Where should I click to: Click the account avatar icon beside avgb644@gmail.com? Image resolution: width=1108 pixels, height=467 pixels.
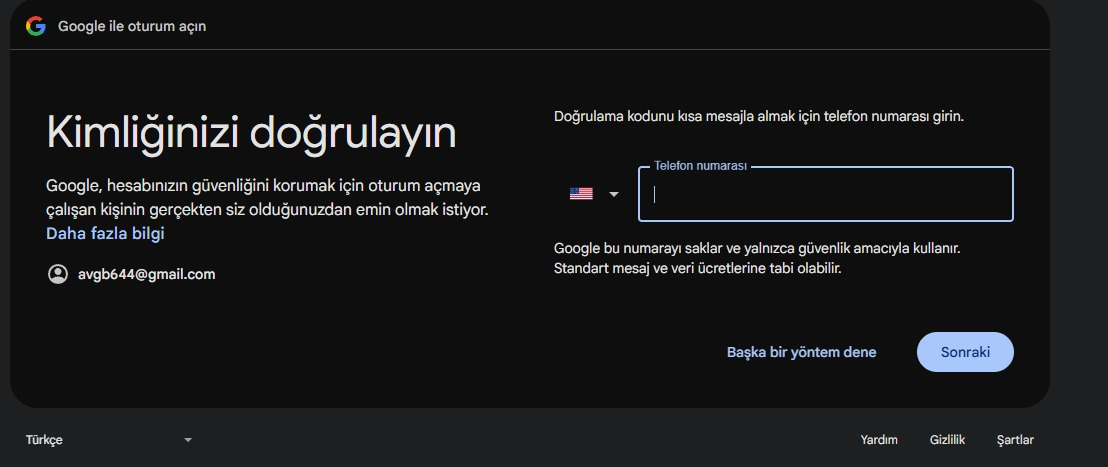coord(57,274)
